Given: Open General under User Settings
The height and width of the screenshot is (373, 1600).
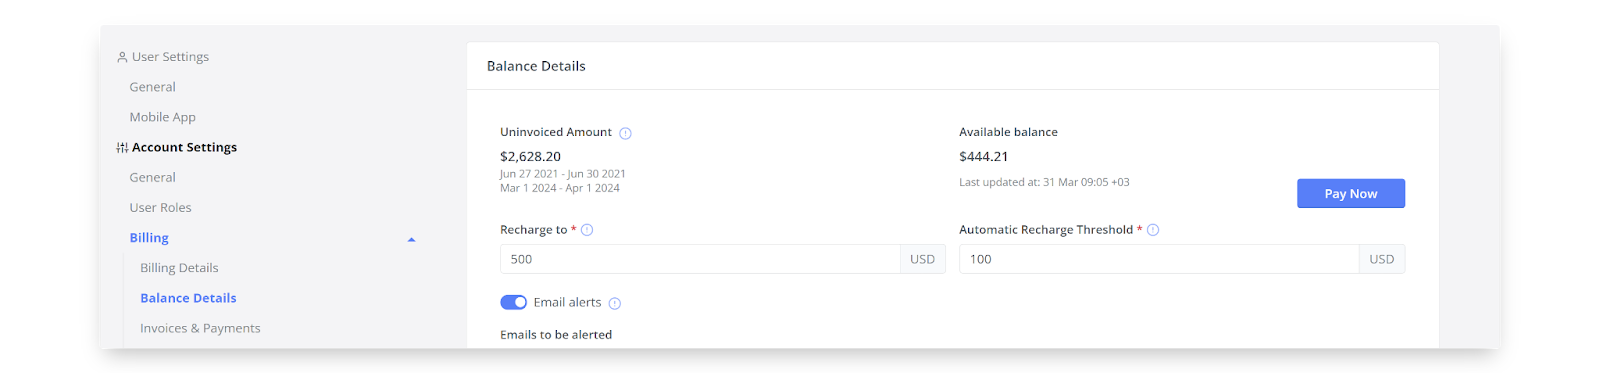Looking at the screenshot, I should 152,87.
